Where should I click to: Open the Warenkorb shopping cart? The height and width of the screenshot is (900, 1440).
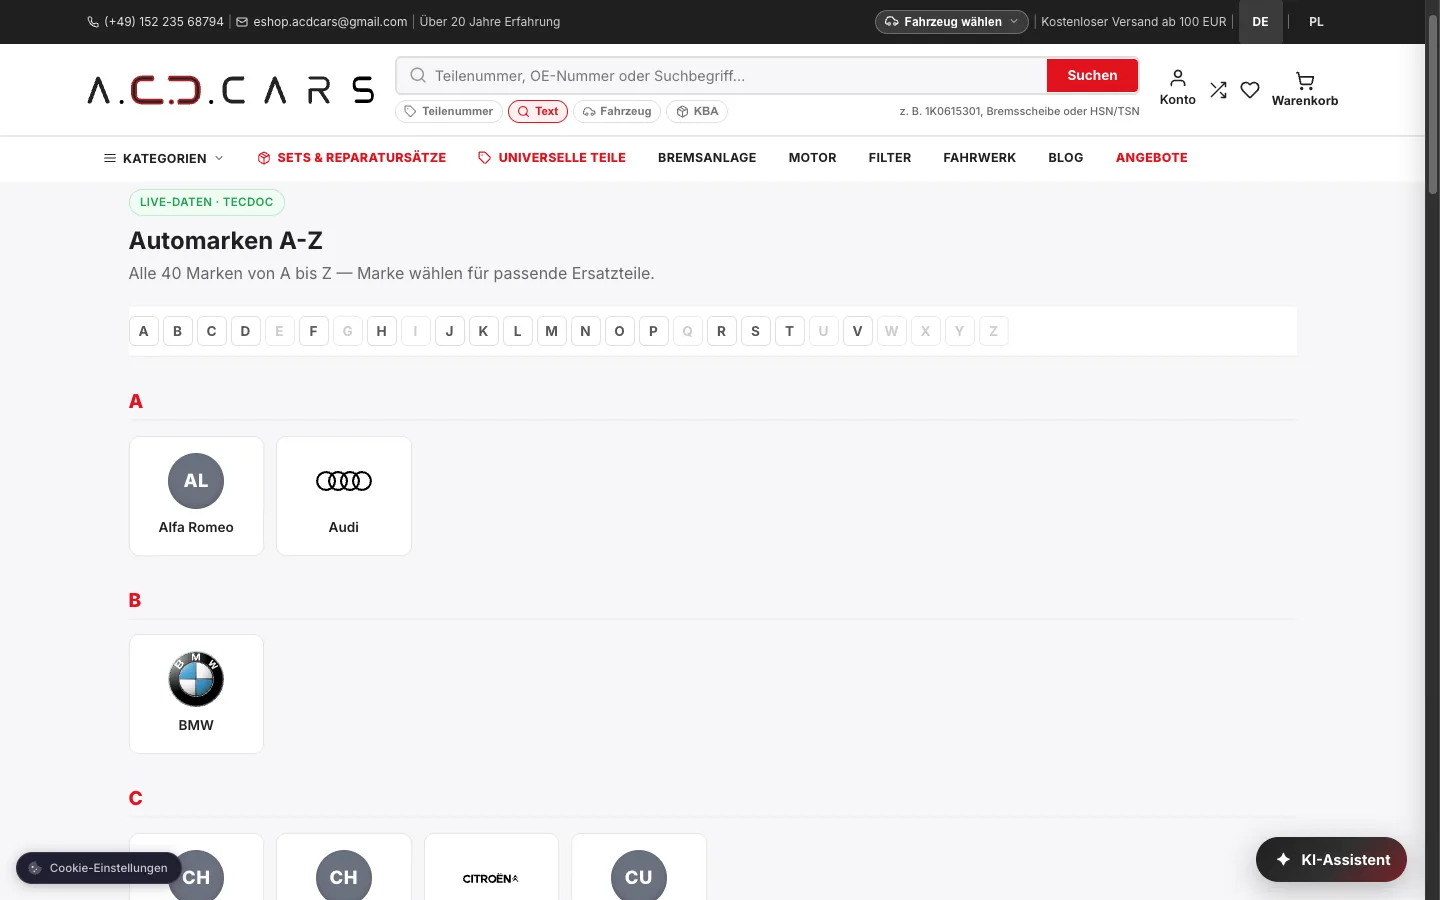pos(1304,89)
